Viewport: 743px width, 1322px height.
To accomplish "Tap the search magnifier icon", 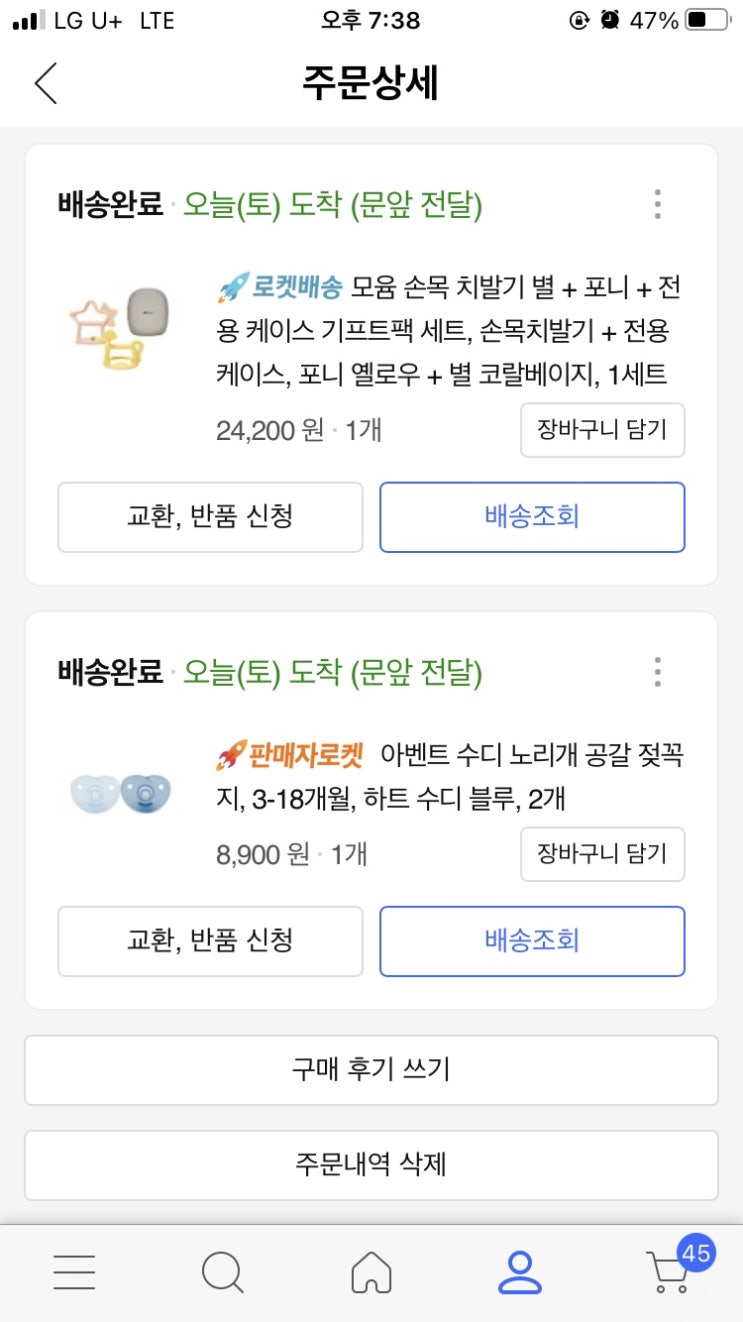I will pyautogui.click(x=222, y=1272).
